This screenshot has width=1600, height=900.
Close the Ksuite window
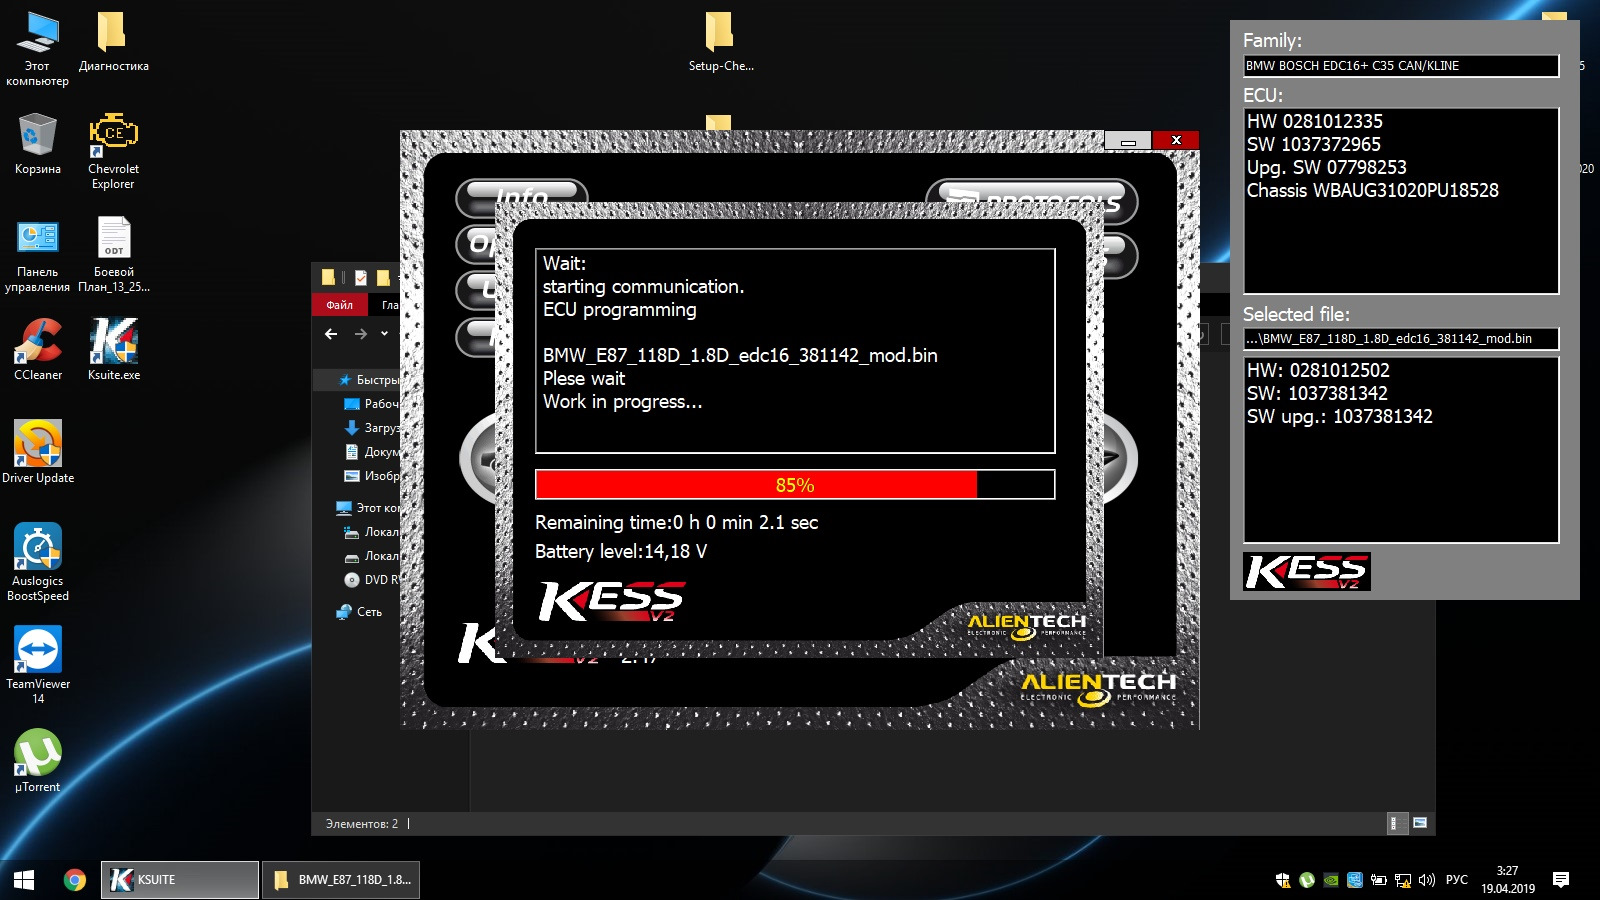tap(1176, 141)
